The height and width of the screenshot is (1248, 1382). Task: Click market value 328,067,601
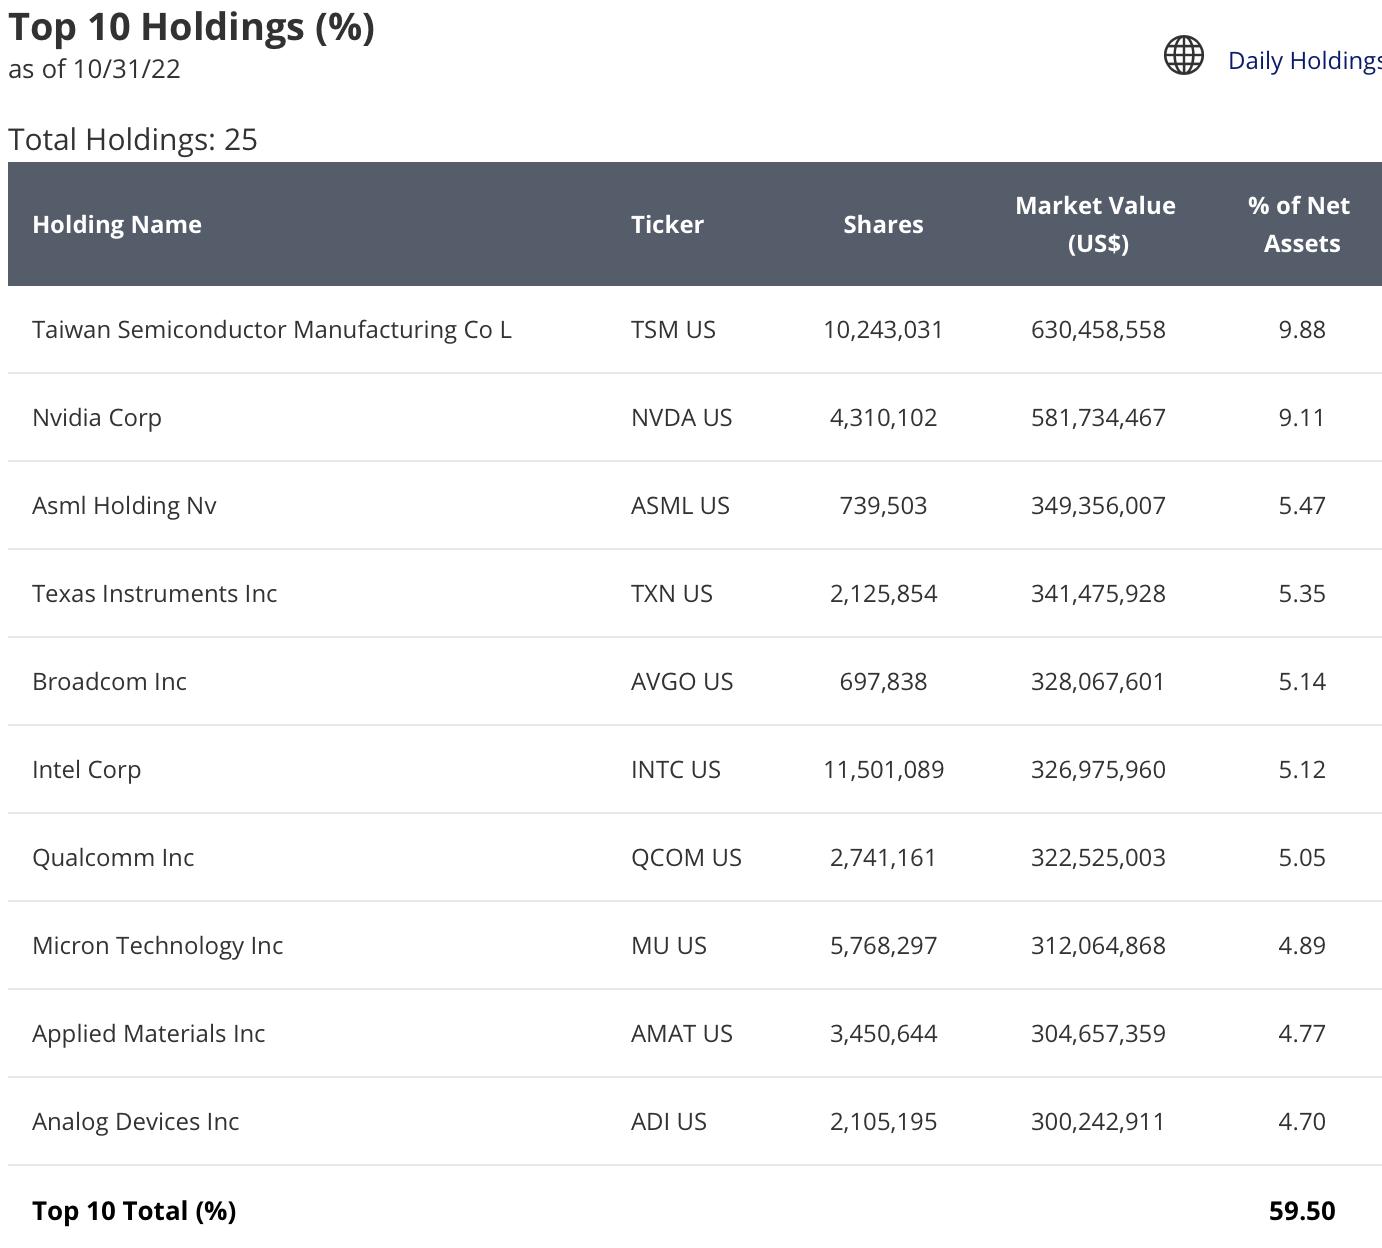click(x=1098, y=682)
